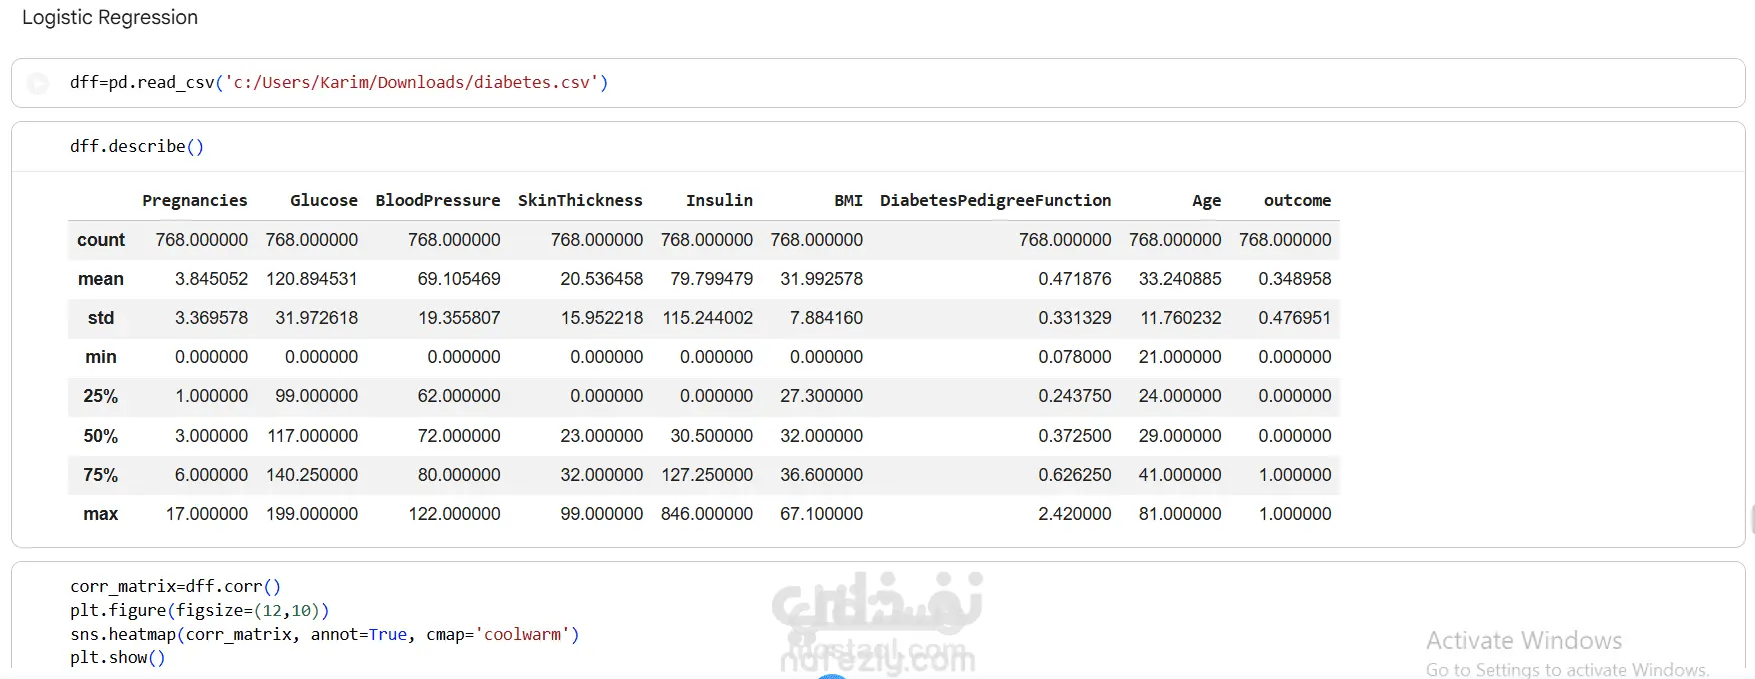Click the max row label

tap(101, 514)
